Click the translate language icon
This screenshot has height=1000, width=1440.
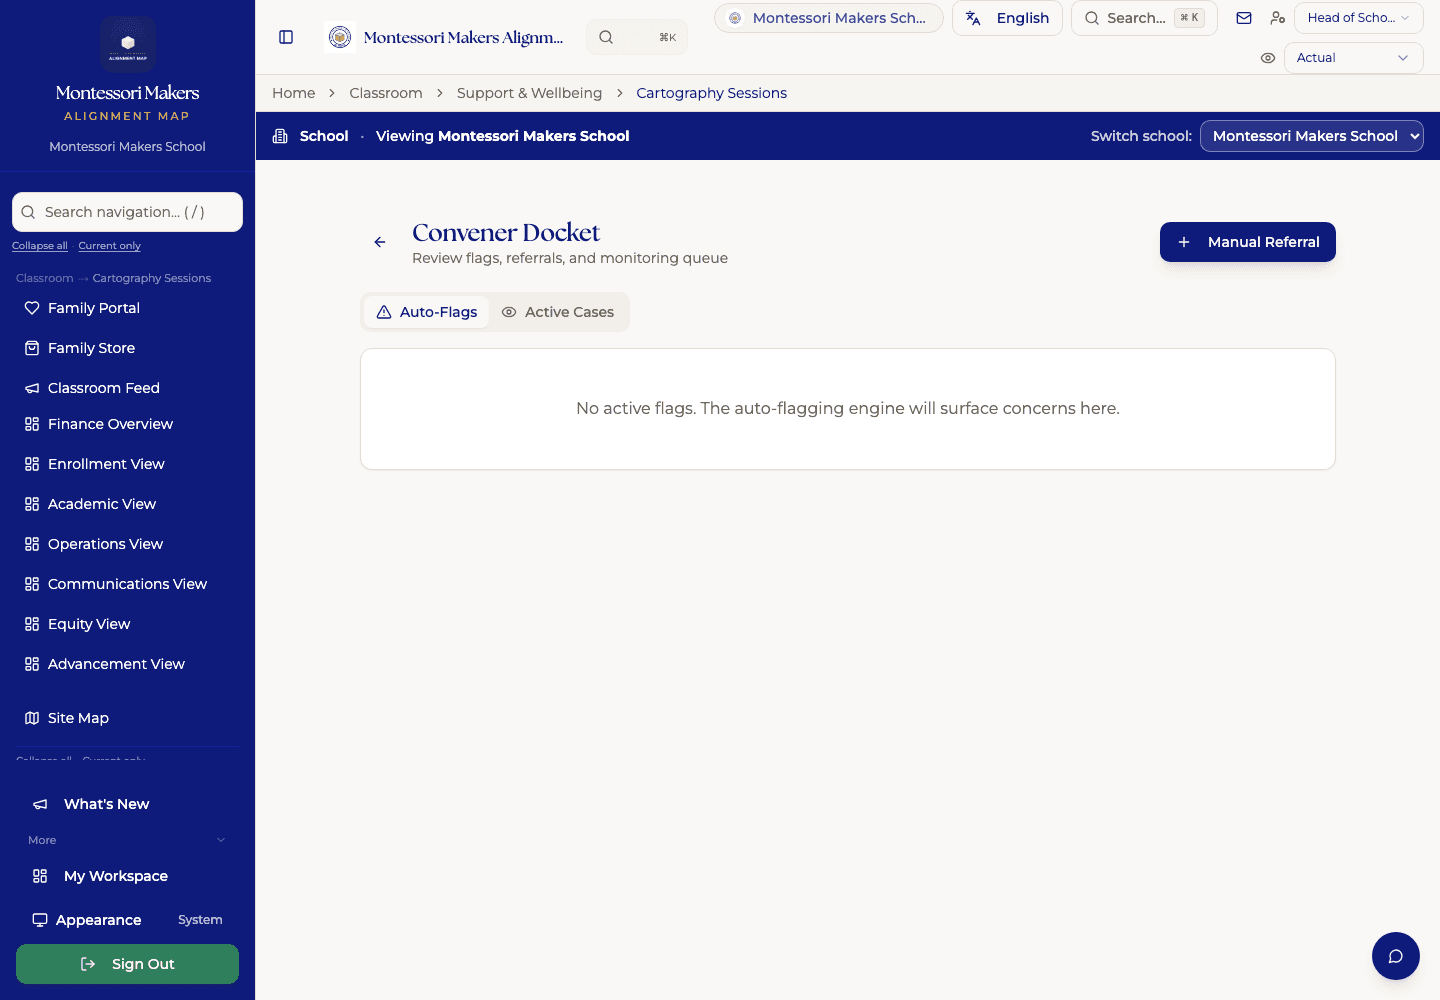coord(973,18)
